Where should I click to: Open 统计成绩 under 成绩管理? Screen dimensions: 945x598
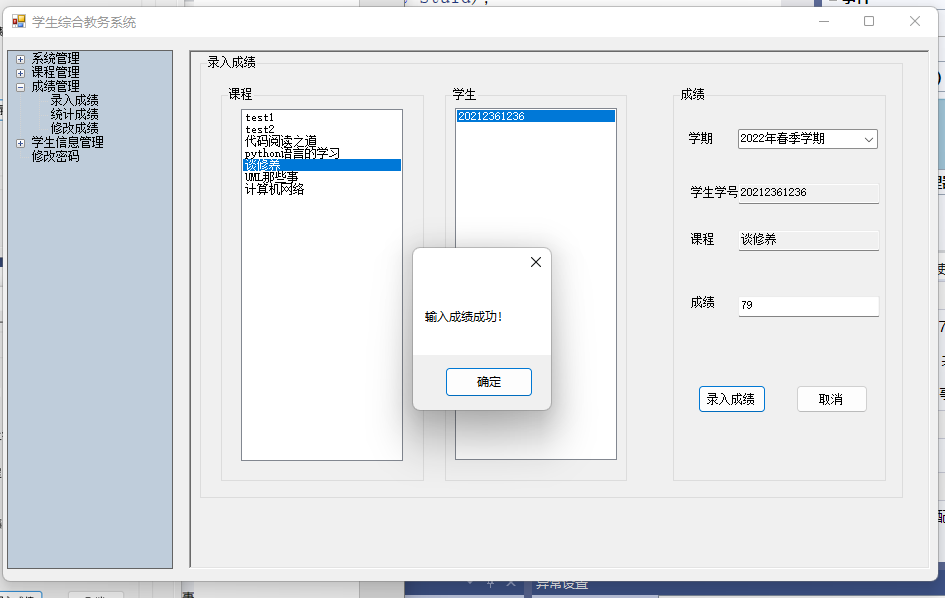[75, 114]
